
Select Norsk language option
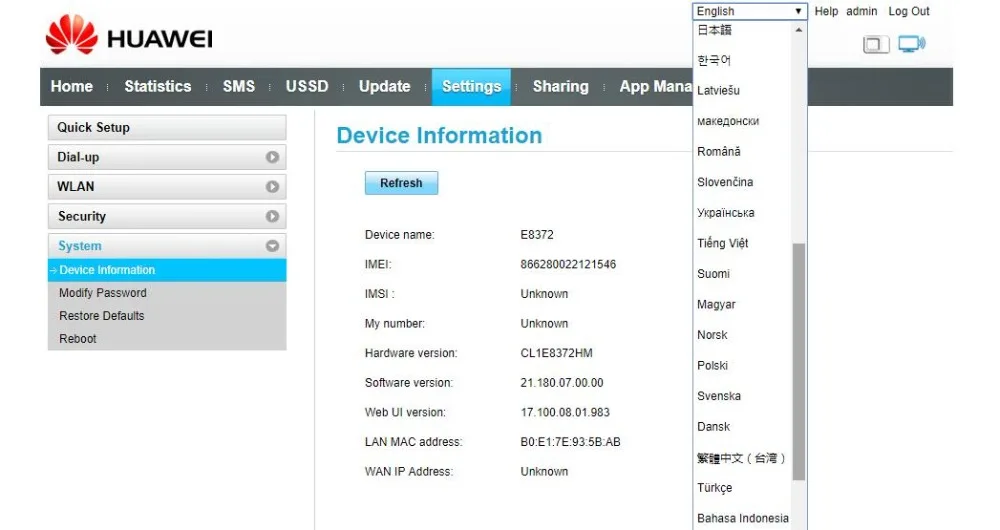click(x=712, y=335)
